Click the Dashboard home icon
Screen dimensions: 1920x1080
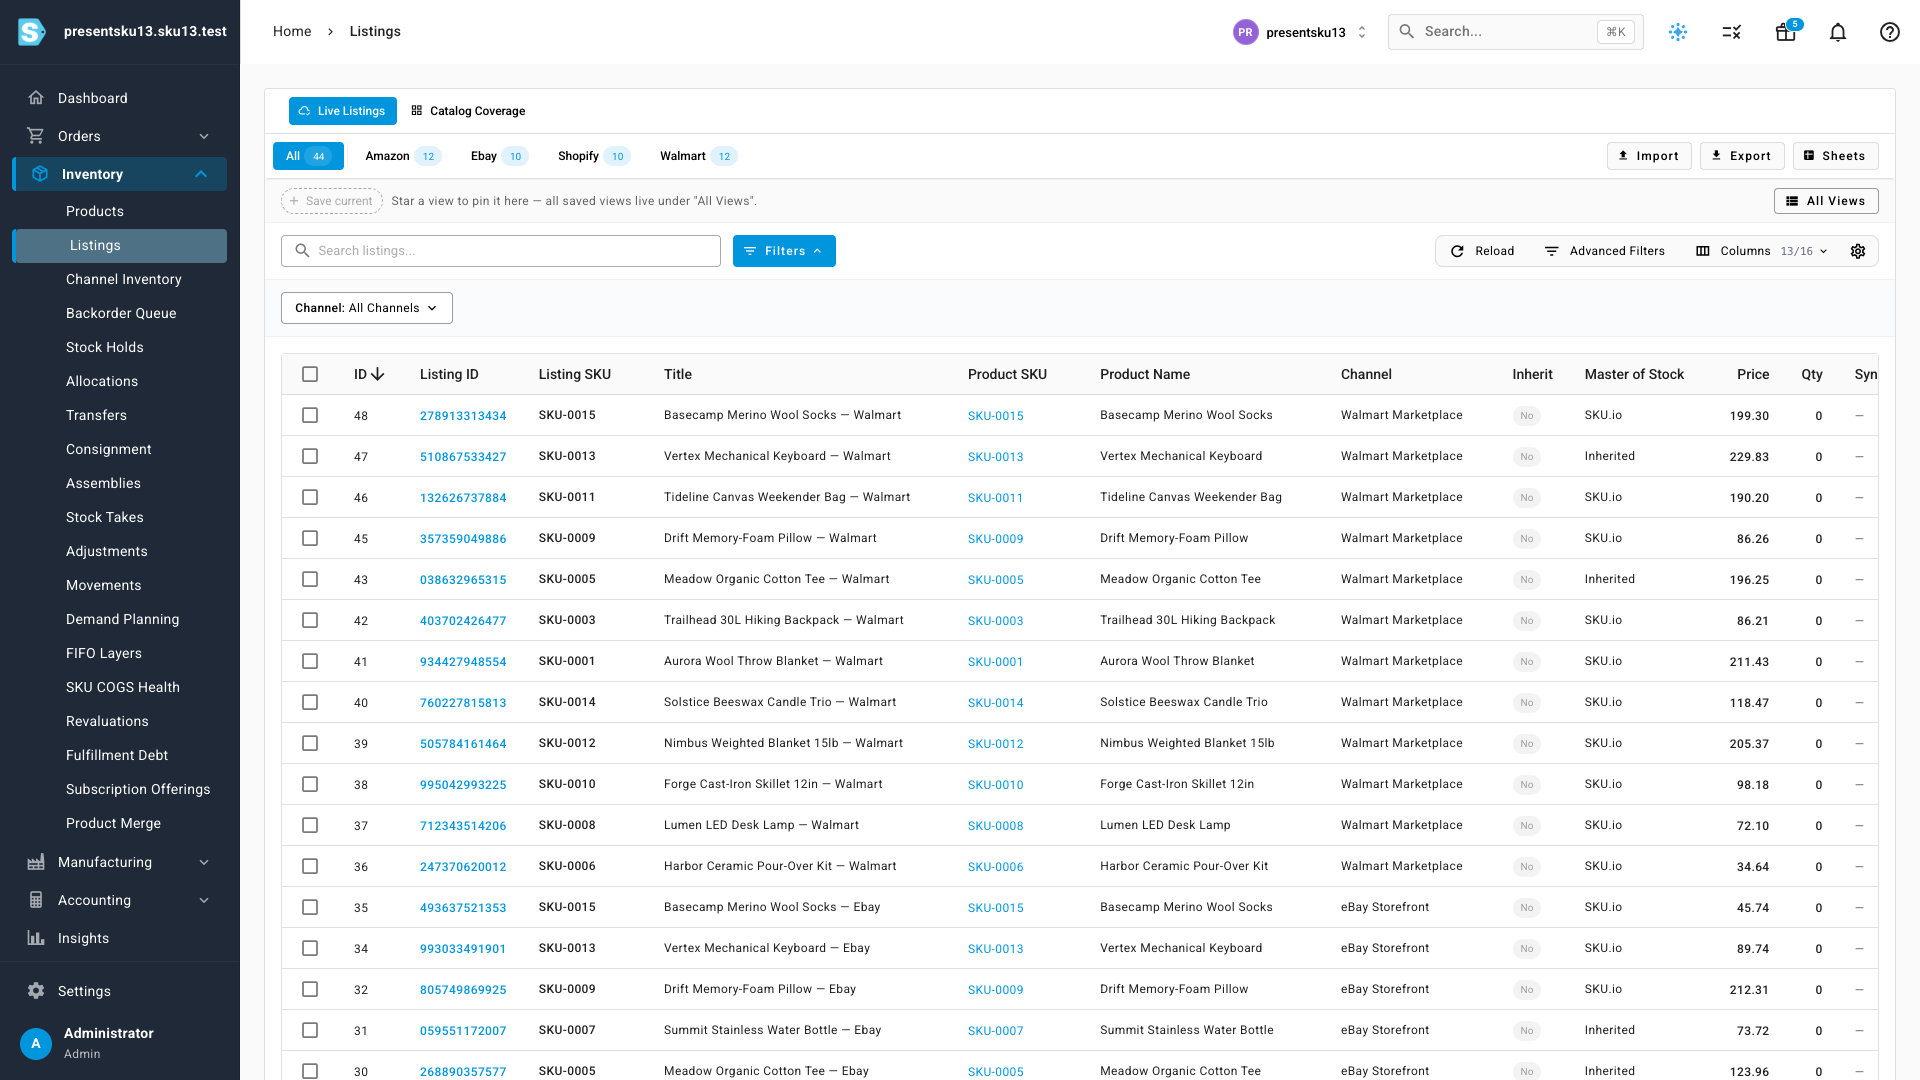tap(36, 98)
